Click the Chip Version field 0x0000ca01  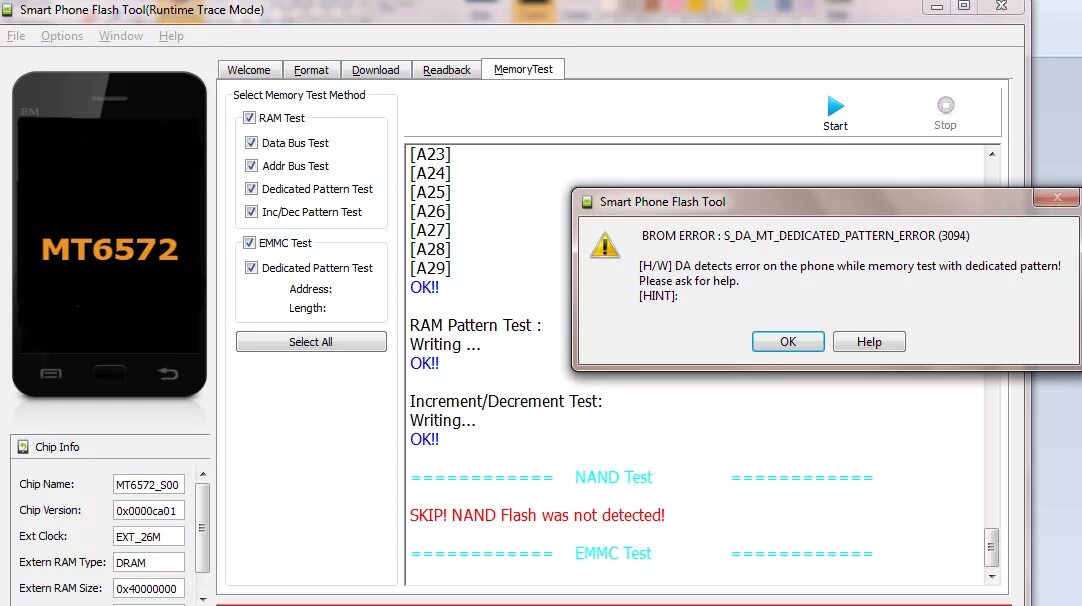tap(148, 511)
